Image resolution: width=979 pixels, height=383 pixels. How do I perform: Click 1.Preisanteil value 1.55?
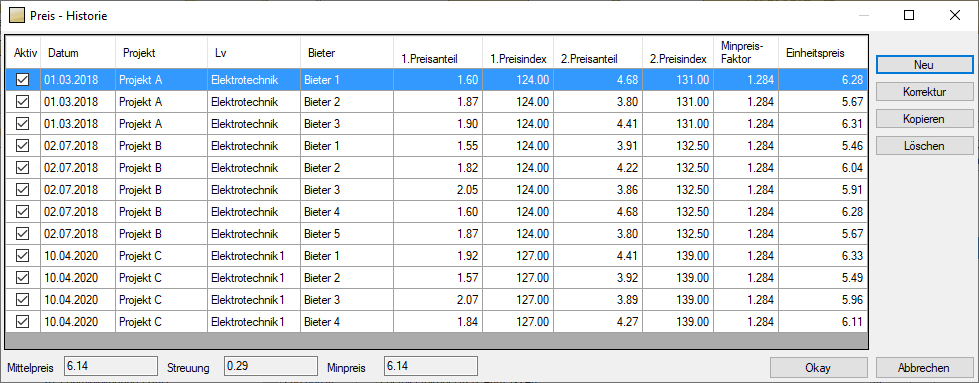[438, 146]
